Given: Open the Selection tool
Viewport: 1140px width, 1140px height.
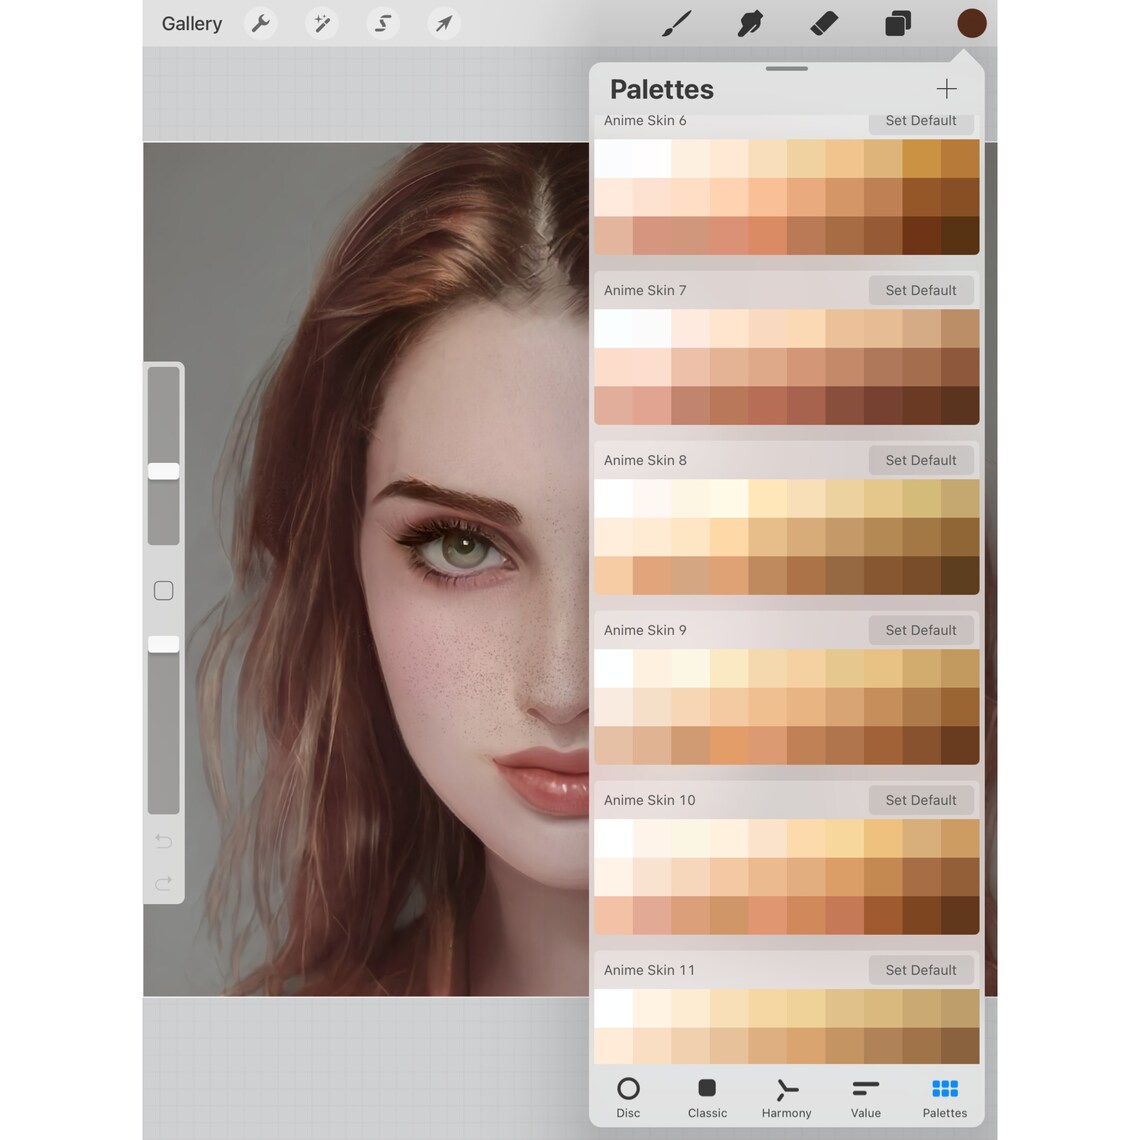Looking at the screenshot, I should coord(382,23).
